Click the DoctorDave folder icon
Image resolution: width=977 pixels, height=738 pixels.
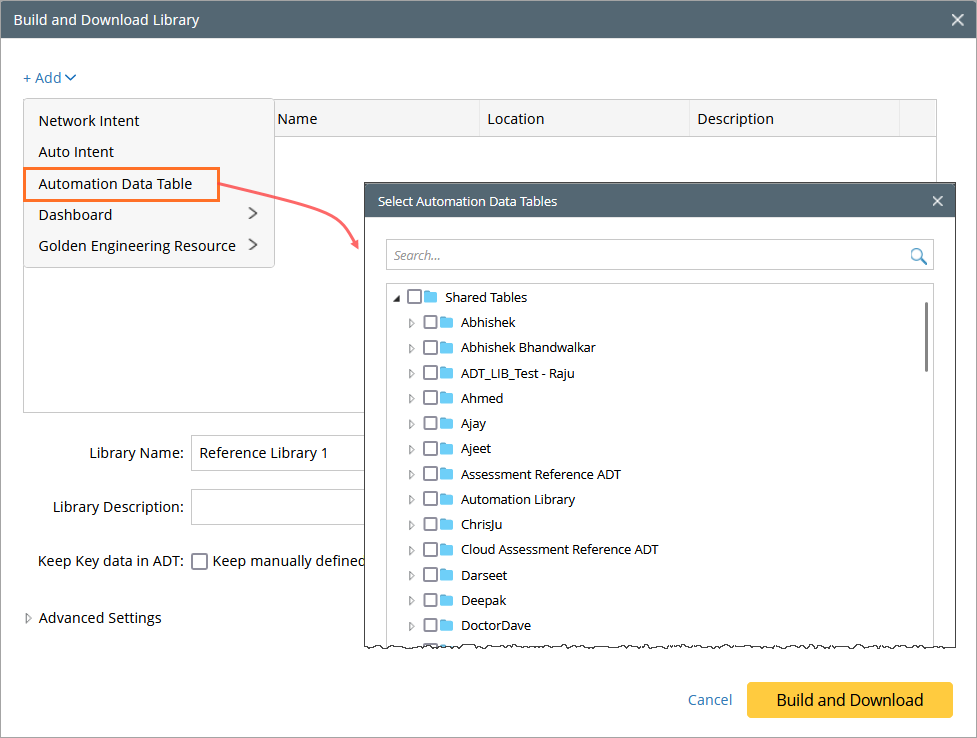coord(447,625)
